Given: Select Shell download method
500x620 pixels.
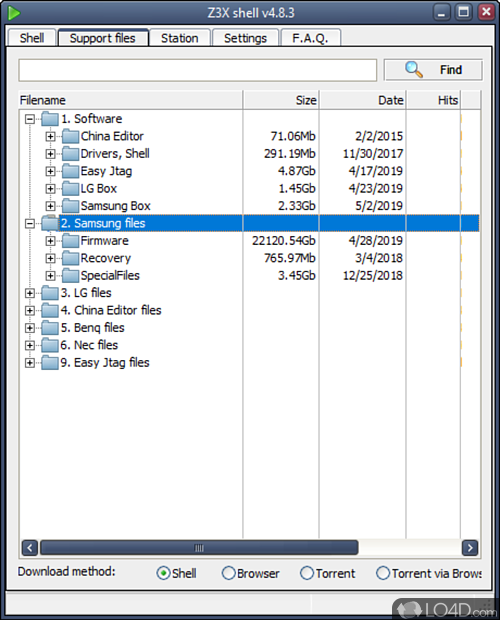Looking at the screenshot, I should (x=163, y=573).
